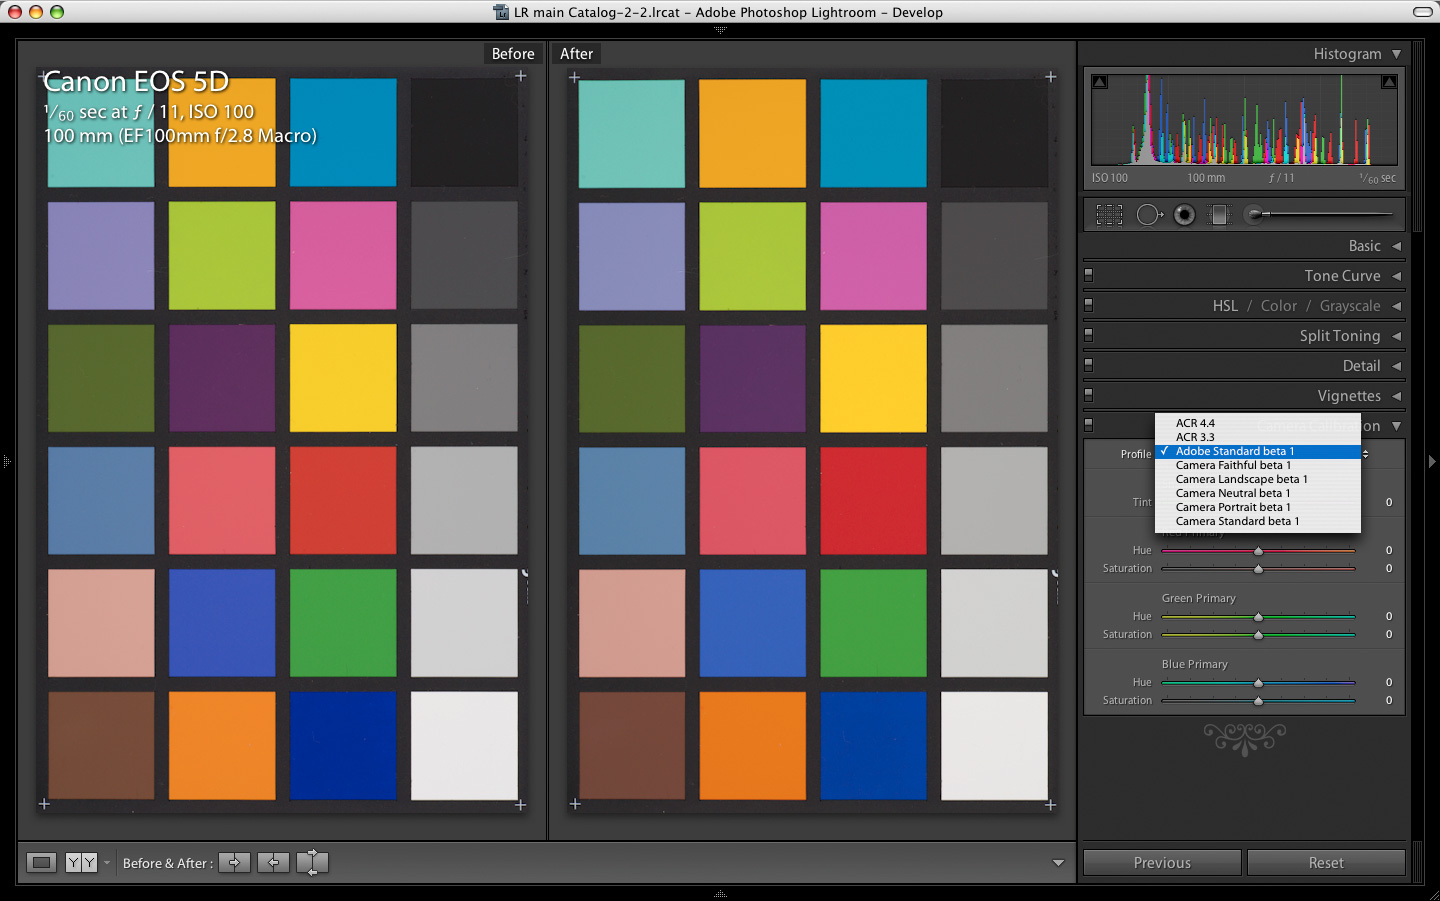This screenshot has height=901, width=1440.
Task: Toggle the Detail panel switch
Action: [1089, 365]
